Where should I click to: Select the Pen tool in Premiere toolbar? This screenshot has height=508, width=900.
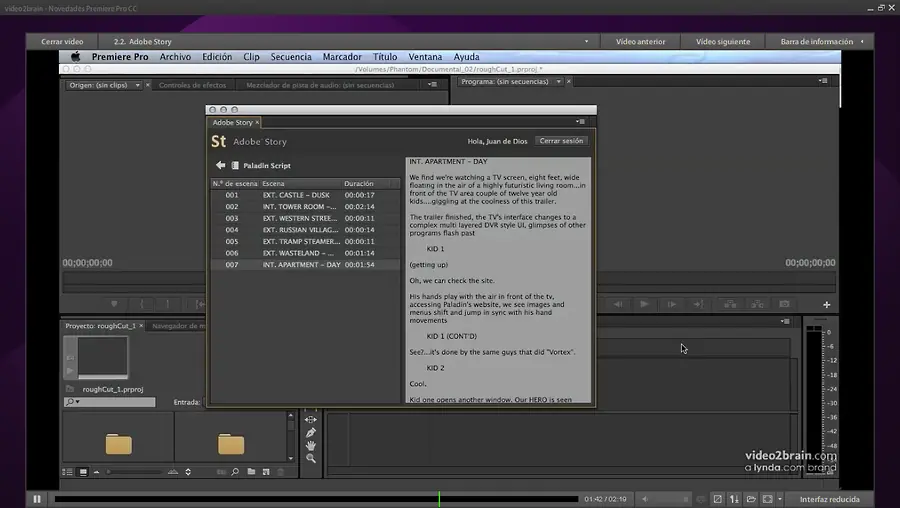311,433
